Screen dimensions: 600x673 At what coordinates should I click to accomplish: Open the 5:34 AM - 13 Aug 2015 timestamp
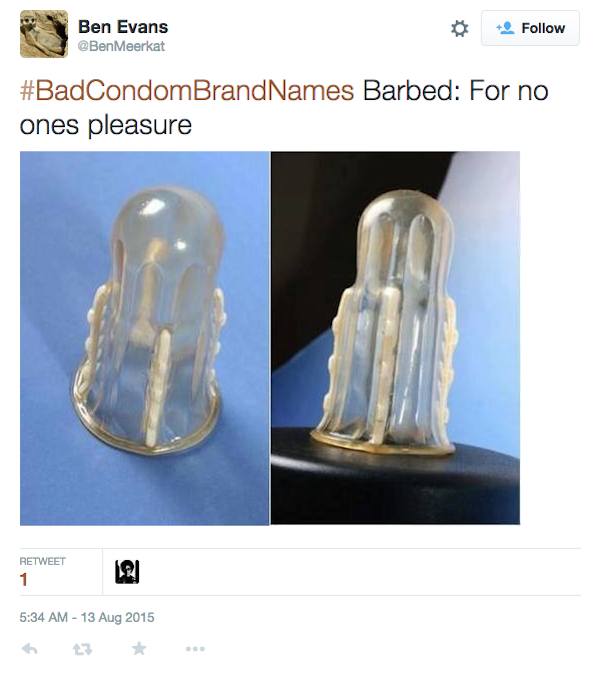(87, 617)
